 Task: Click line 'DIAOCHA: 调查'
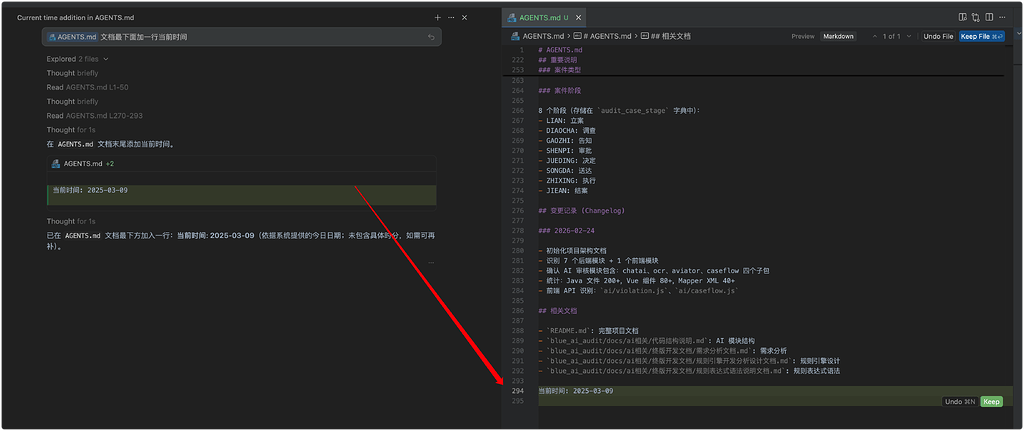567,131
